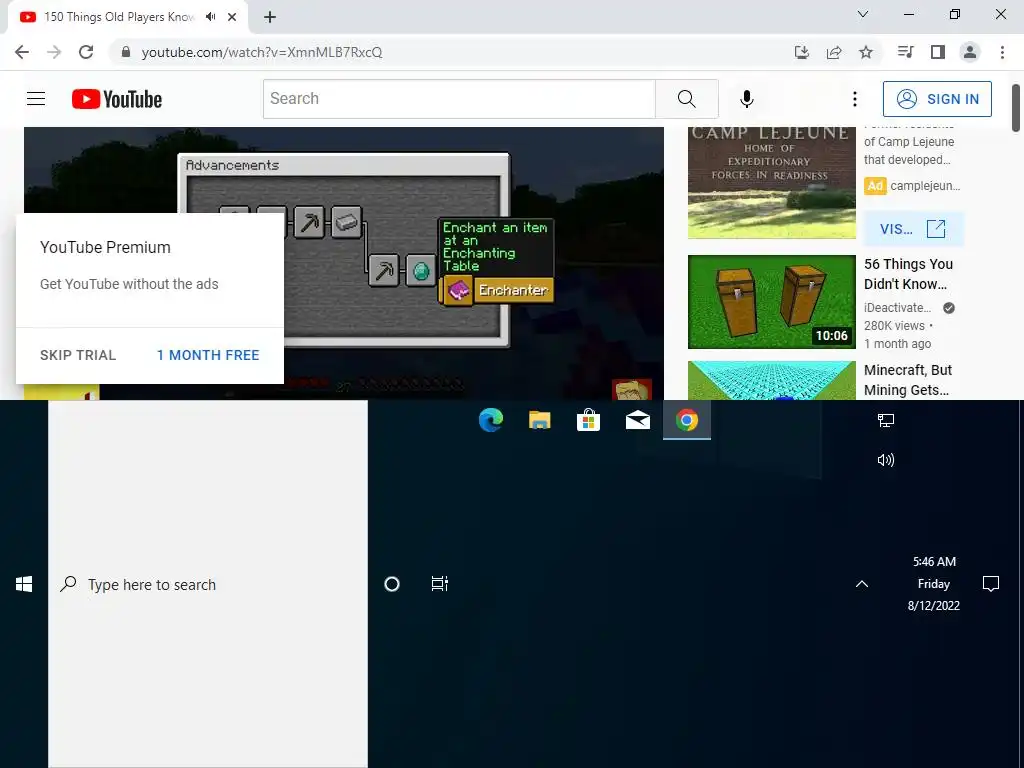Open YouTube settings three-dot menu
1024x768 pixels.
click(x=854, y=99)
